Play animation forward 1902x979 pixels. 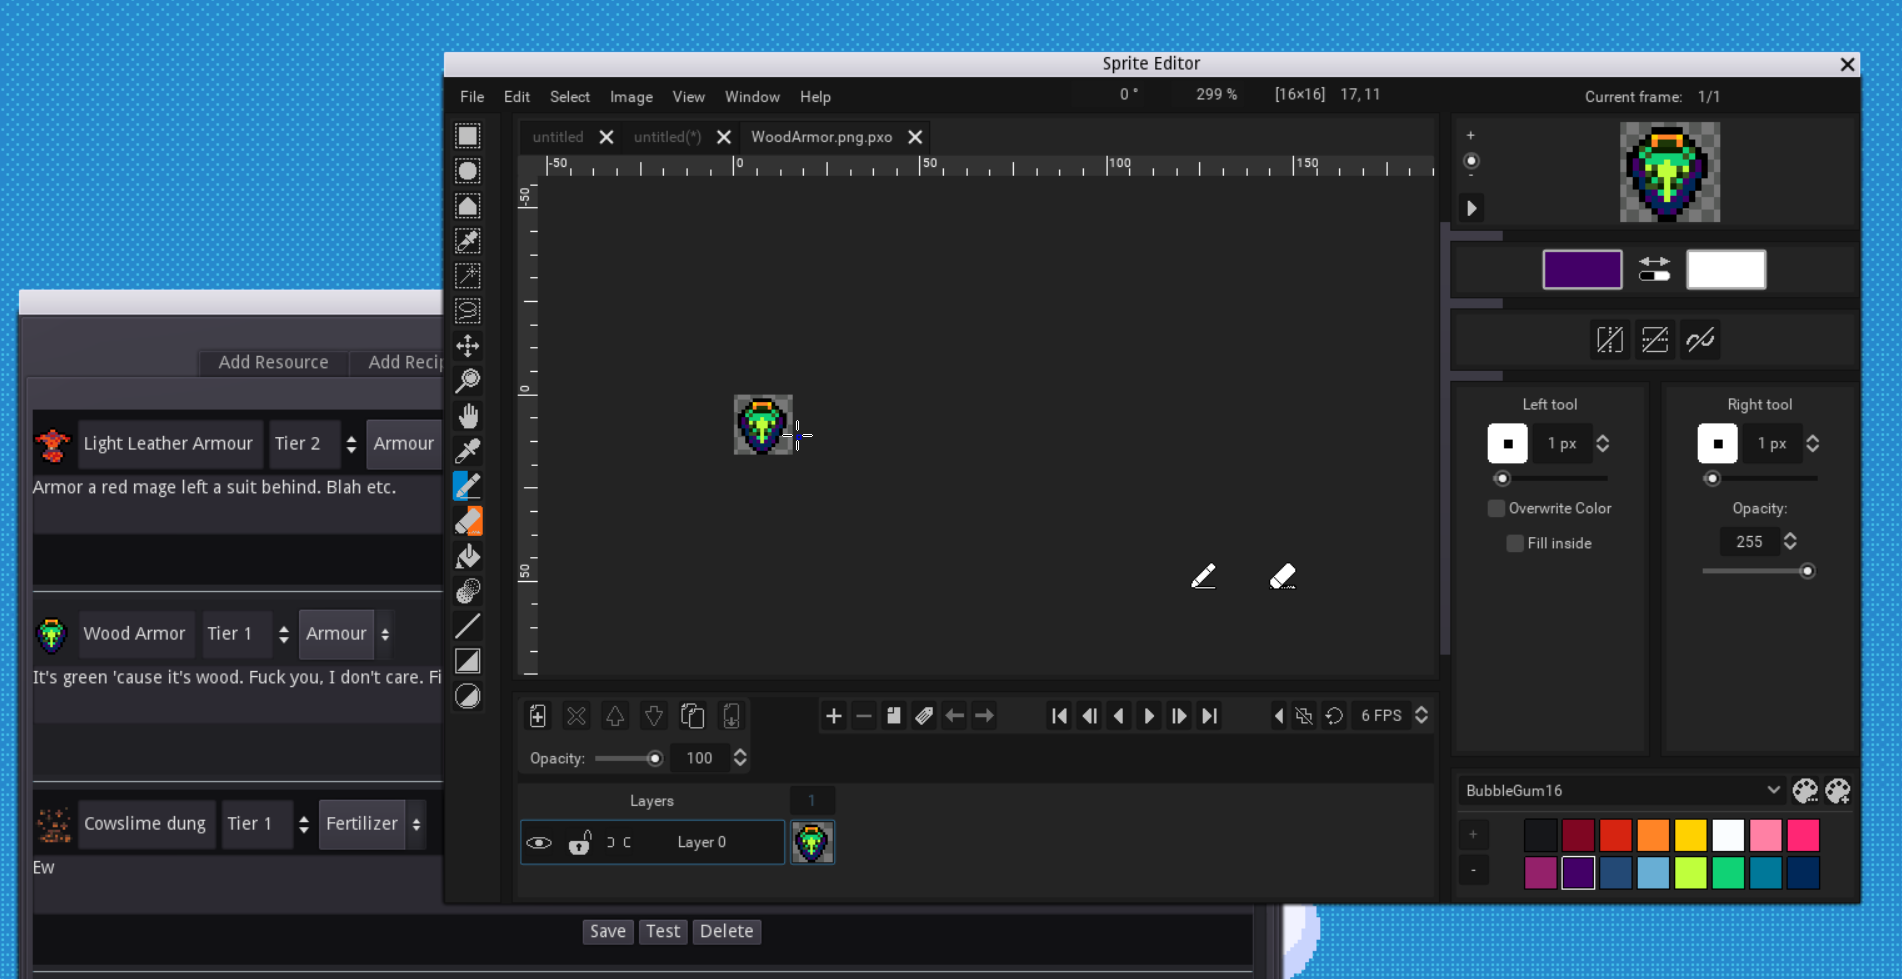click(x=1149, y=716)
